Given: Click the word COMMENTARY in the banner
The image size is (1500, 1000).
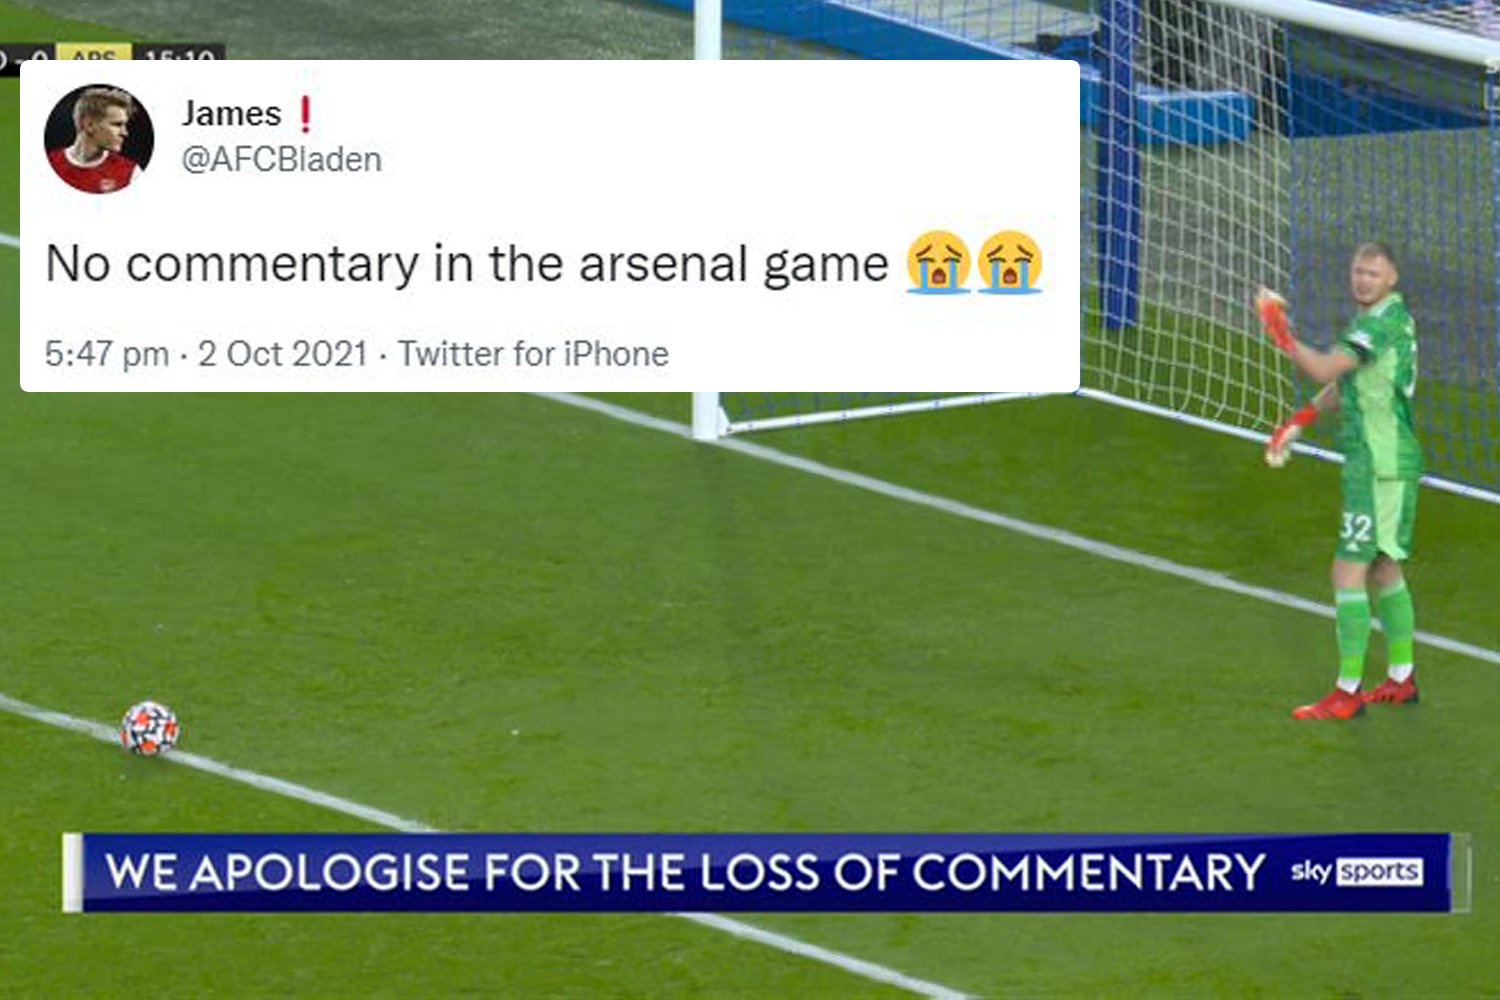Looking at the screenshot, I should (x=1088, y=872).
